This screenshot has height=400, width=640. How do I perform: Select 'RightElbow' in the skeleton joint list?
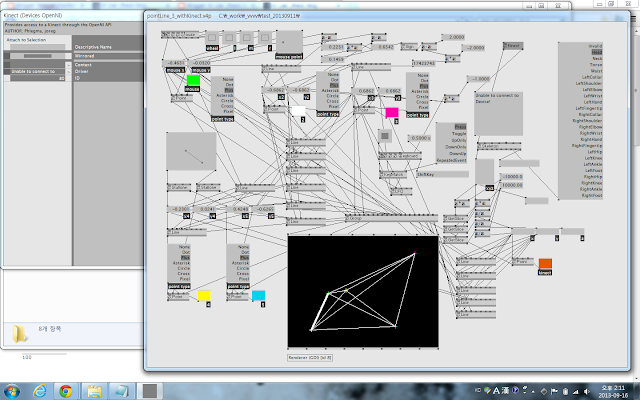coord(590,127)
